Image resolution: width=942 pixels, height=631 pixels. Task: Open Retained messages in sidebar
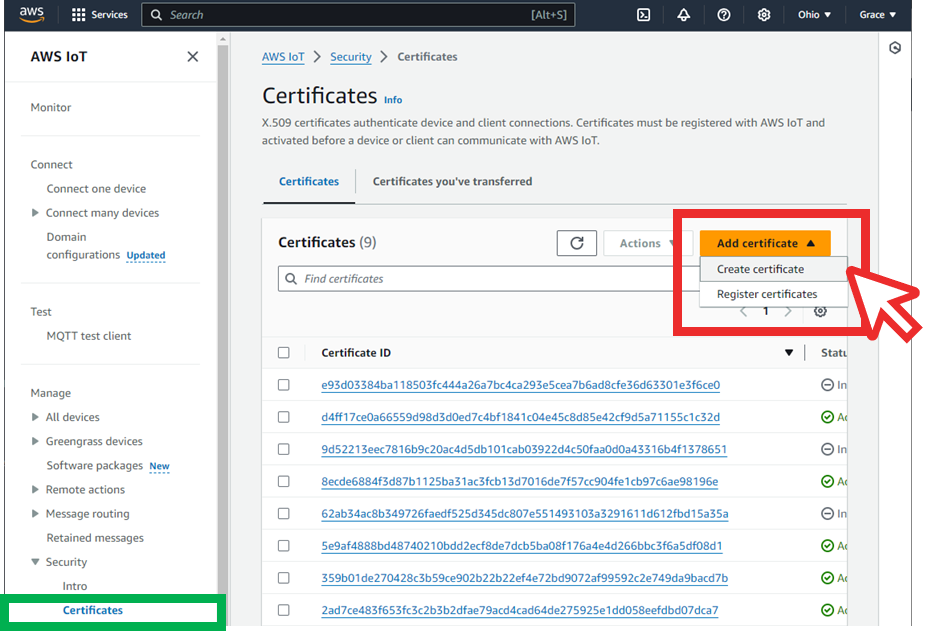click(95, 538)
